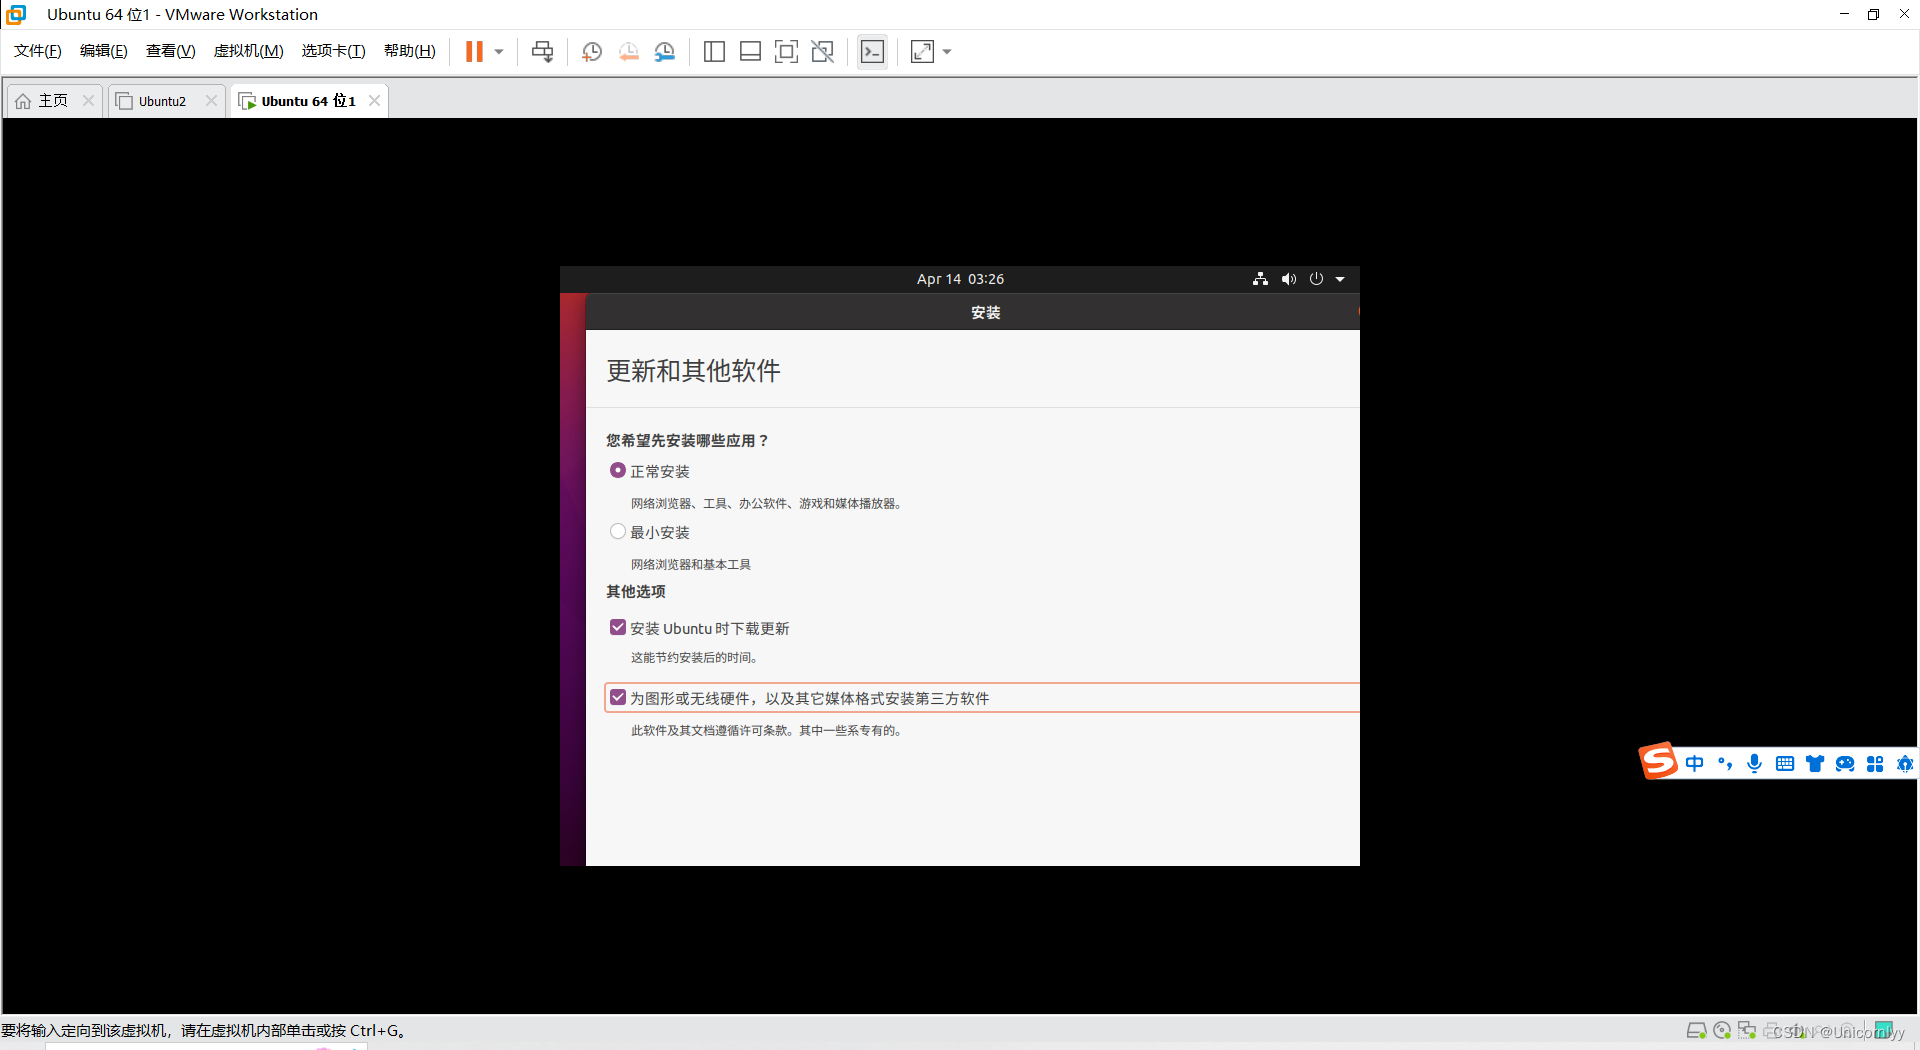This screenshot has height=1050, width=1920.
Task: Take a snapshot of the virtual machine
Action: (592, 52)
